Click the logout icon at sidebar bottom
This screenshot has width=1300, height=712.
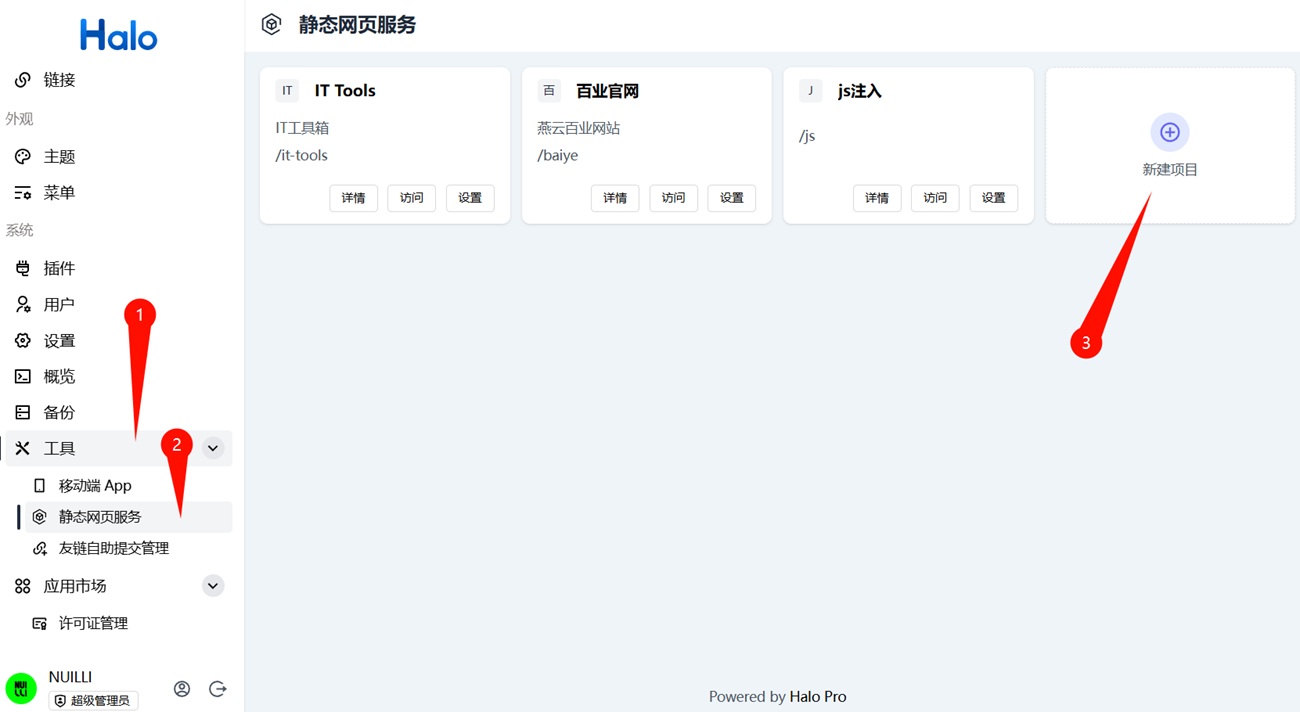pos(217,689)
